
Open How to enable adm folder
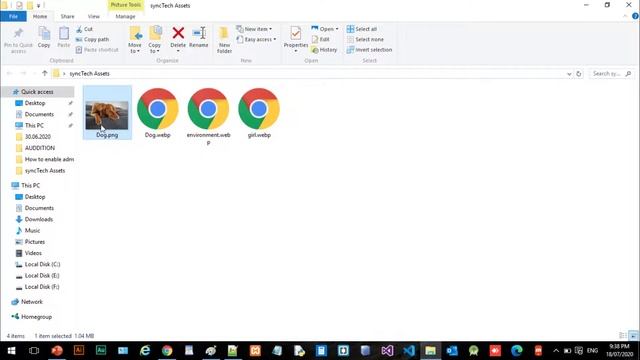pos(49,159)
